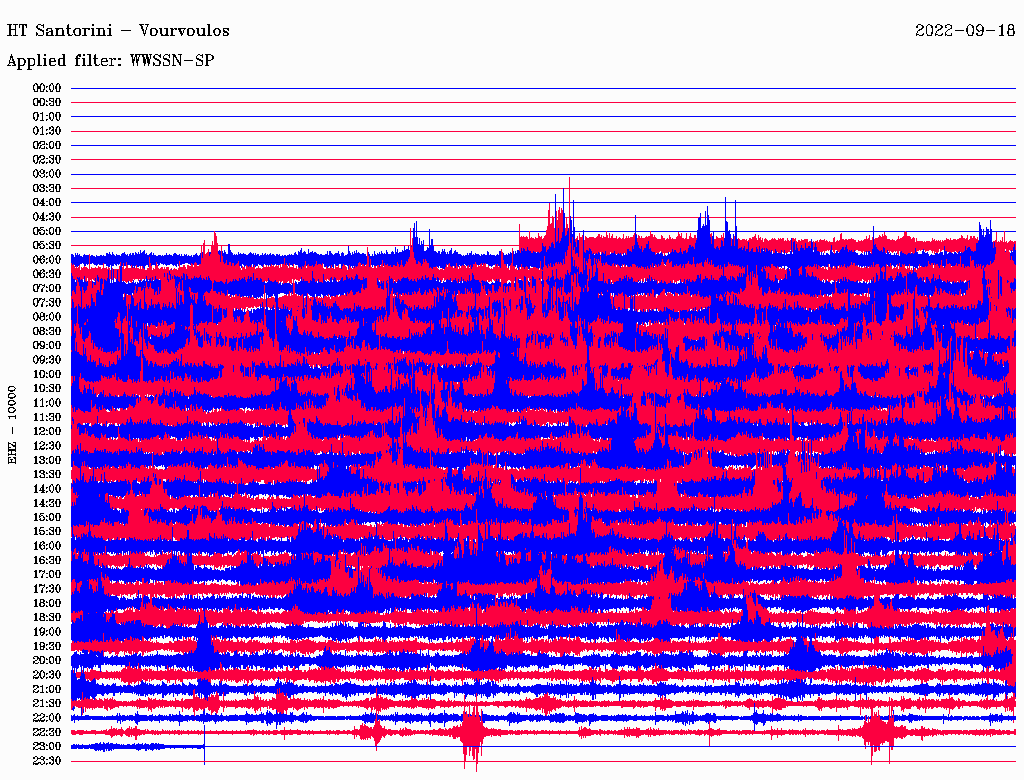Image resolution: width=1024 pixels, height=780 pixels.
Task: Select the 01:00 time label
Action: point(47,116)
